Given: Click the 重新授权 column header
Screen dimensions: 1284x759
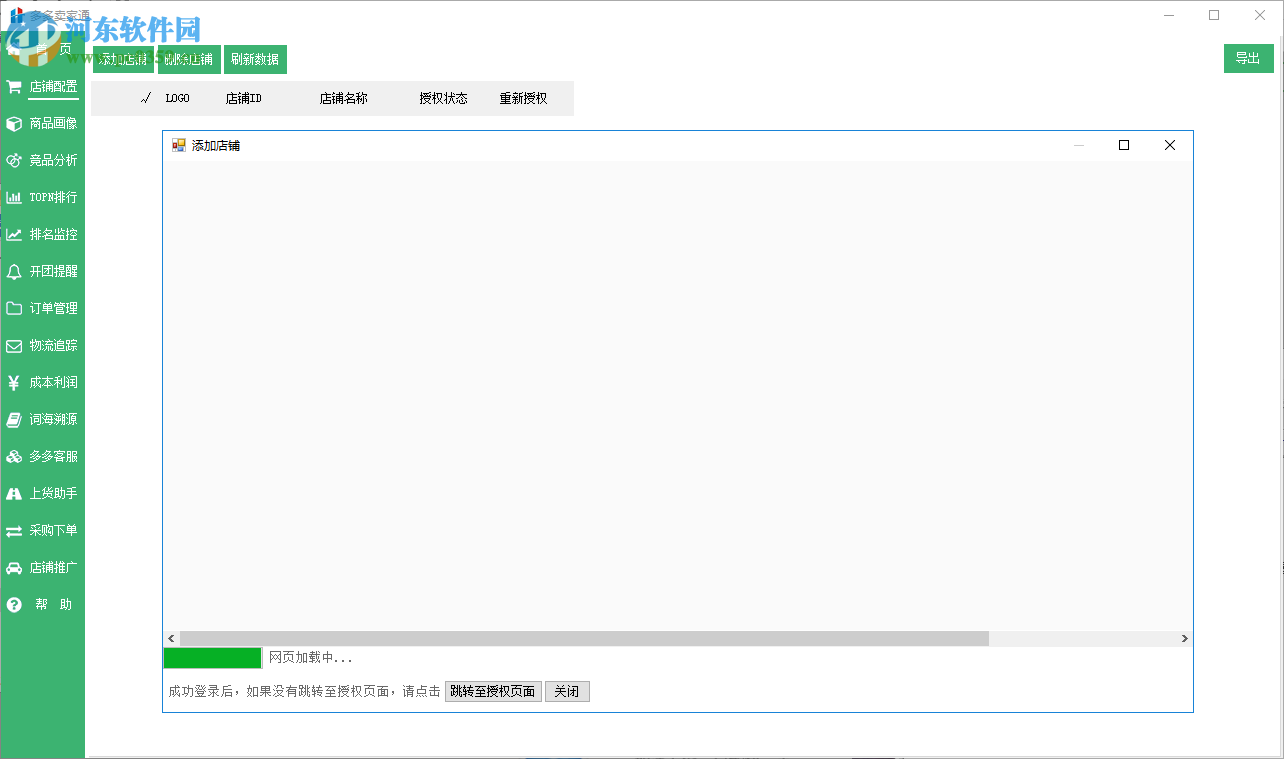Looking at the screenshot, I should (523, 98).
